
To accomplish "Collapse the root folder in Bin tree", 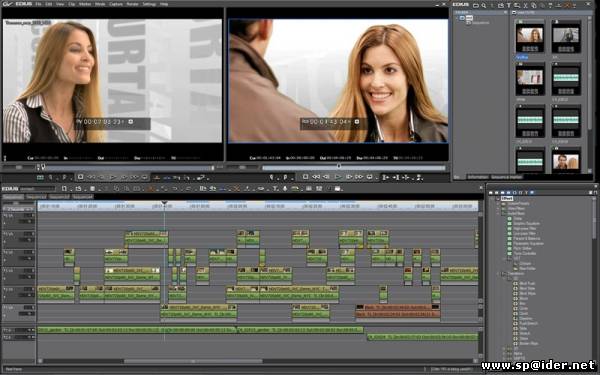I will pyautogui.click(x=458, y=18).
